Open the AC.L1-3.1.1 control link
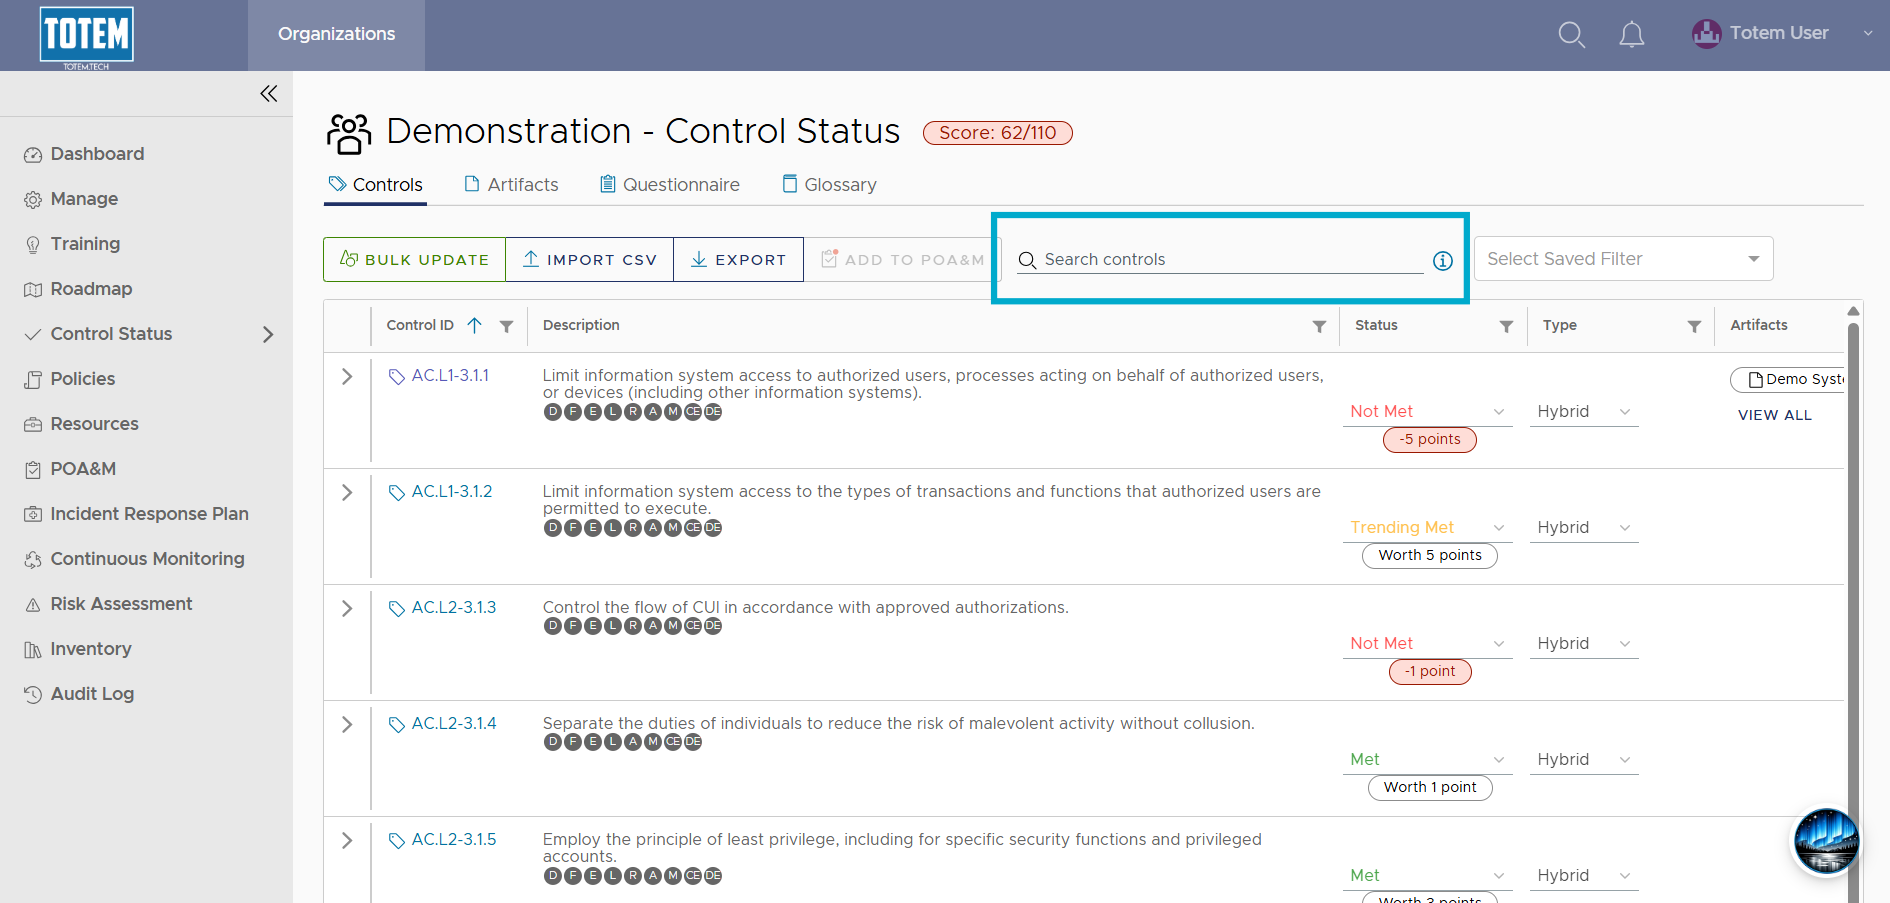The height and width of the screenshot is (903, 1890). point(450,376)
